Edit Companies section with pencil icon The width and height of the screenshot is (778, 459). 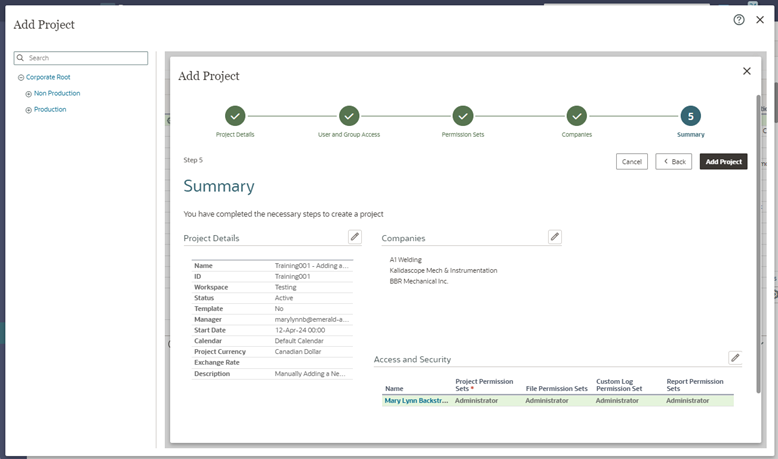tap(555, 237)
